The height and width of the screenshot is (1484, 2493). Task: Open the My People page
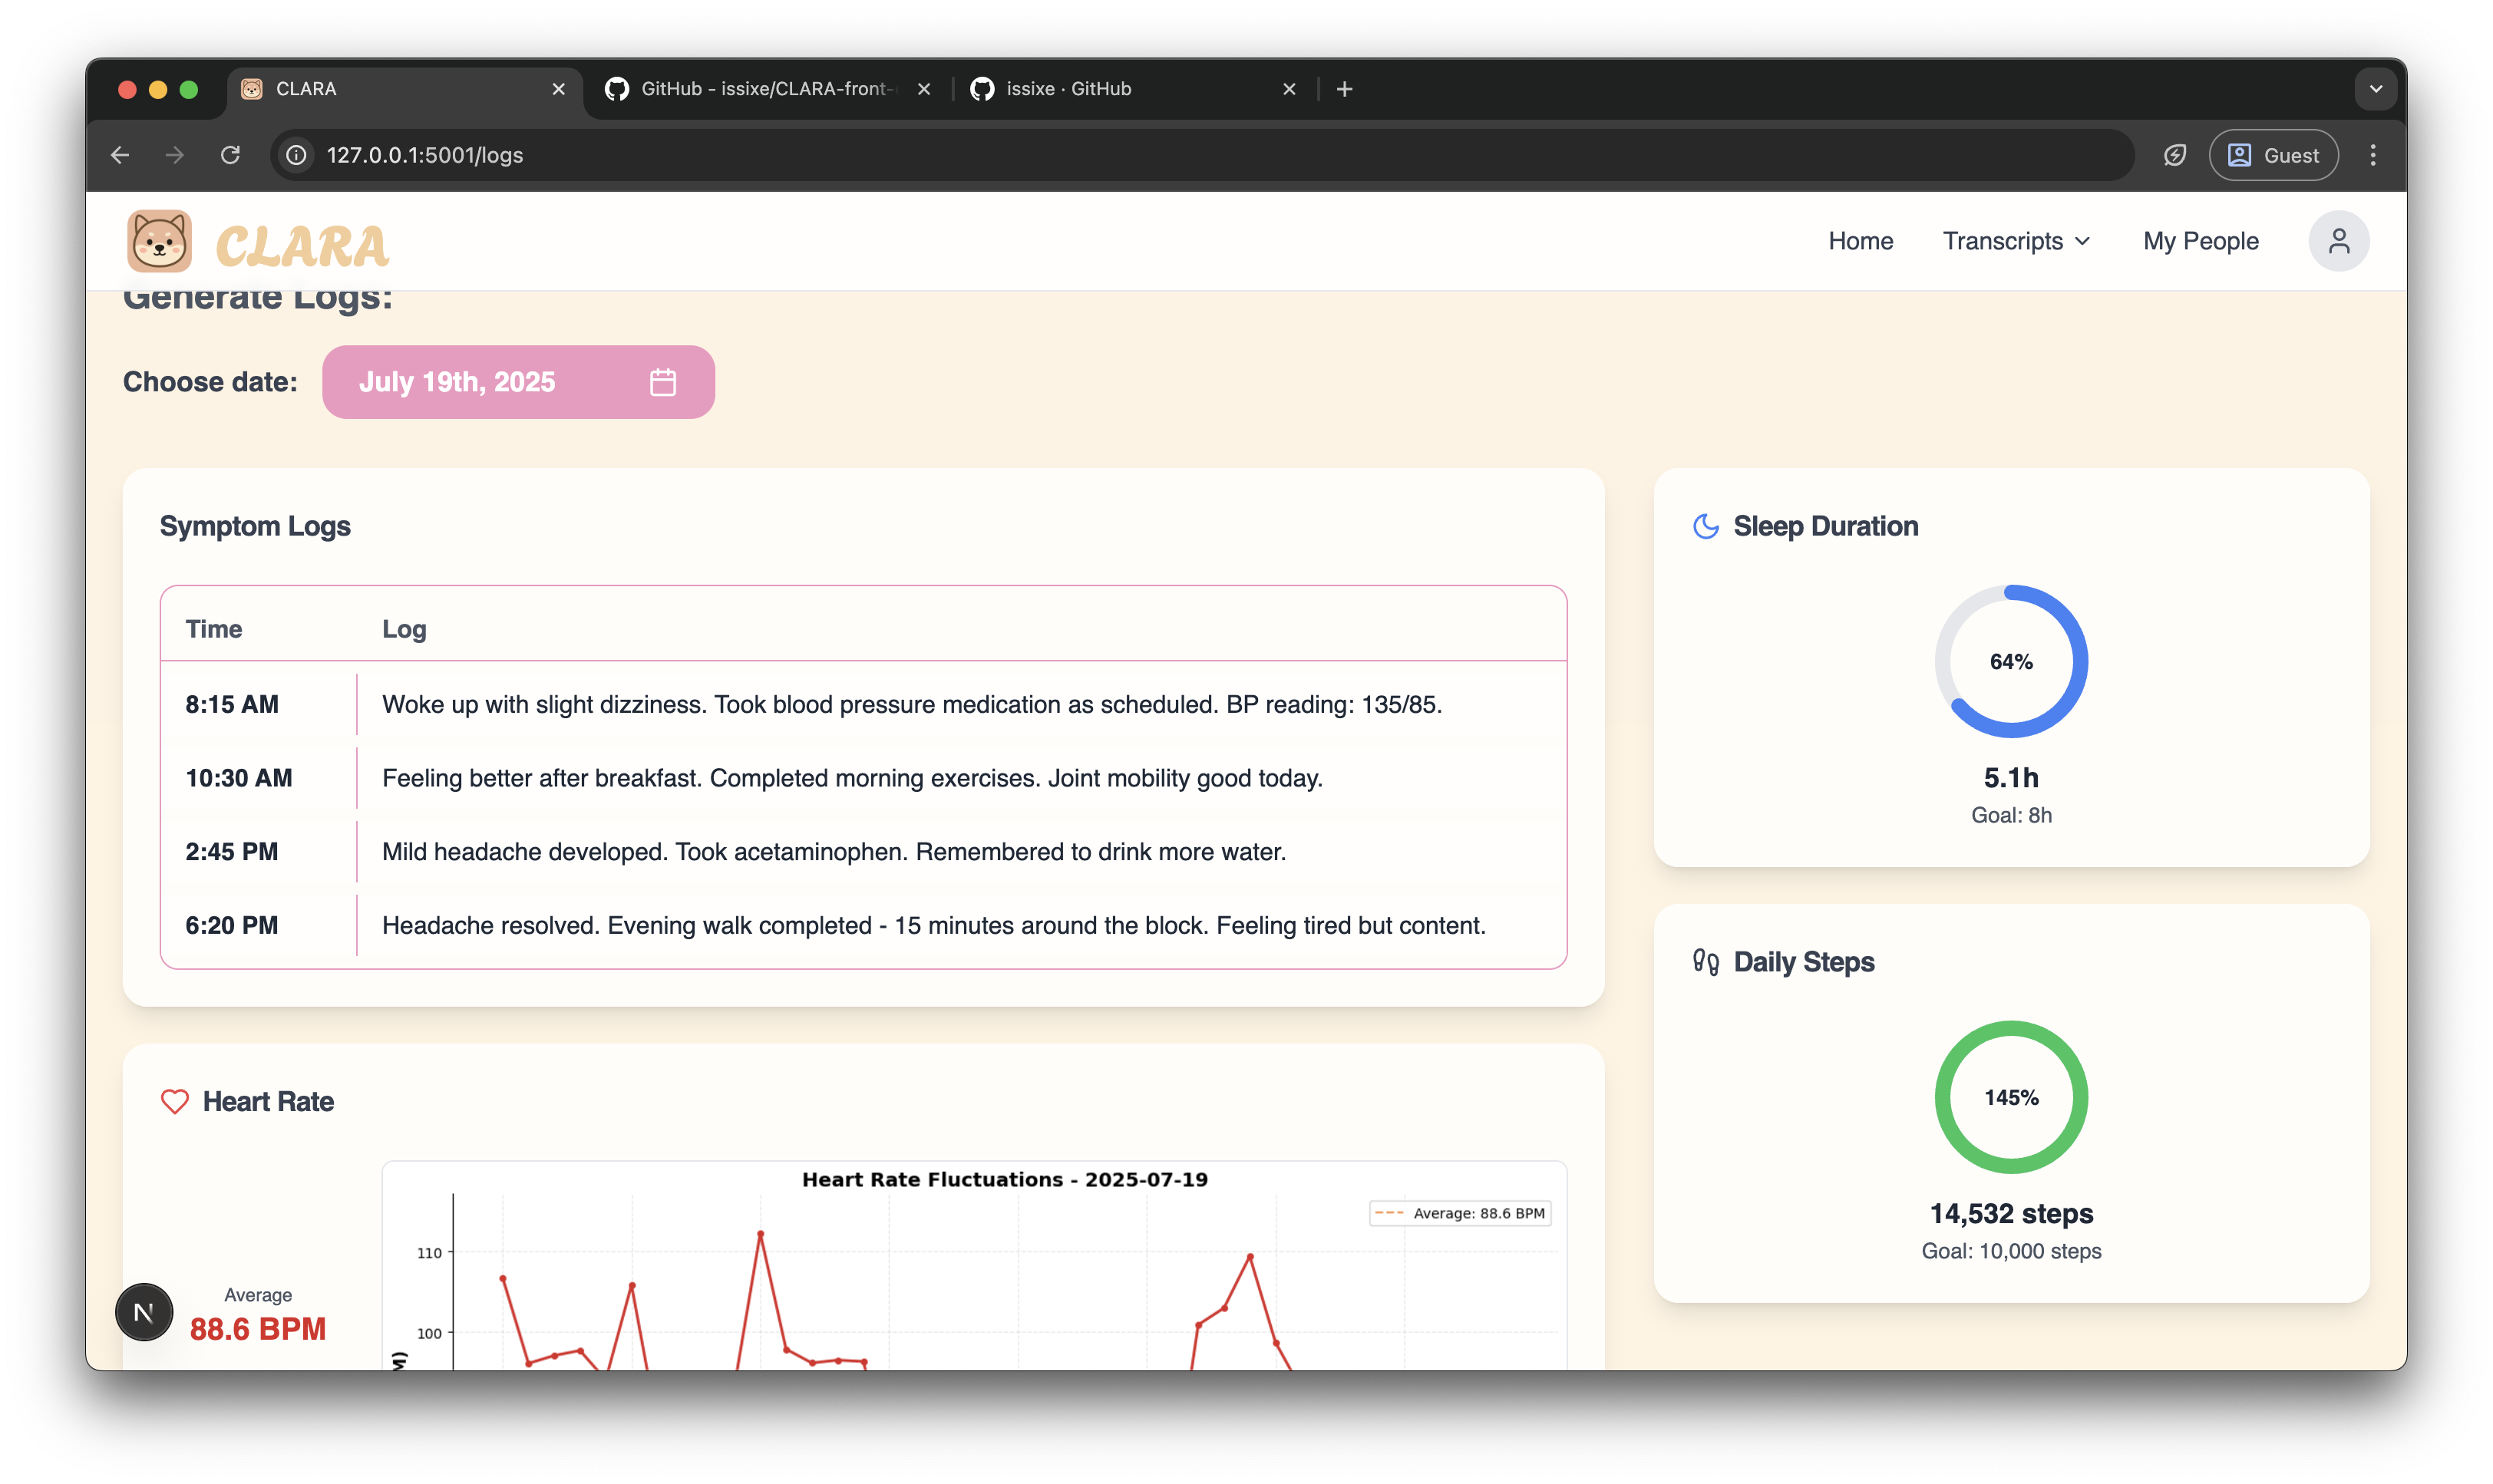(x=2200, y=241)
